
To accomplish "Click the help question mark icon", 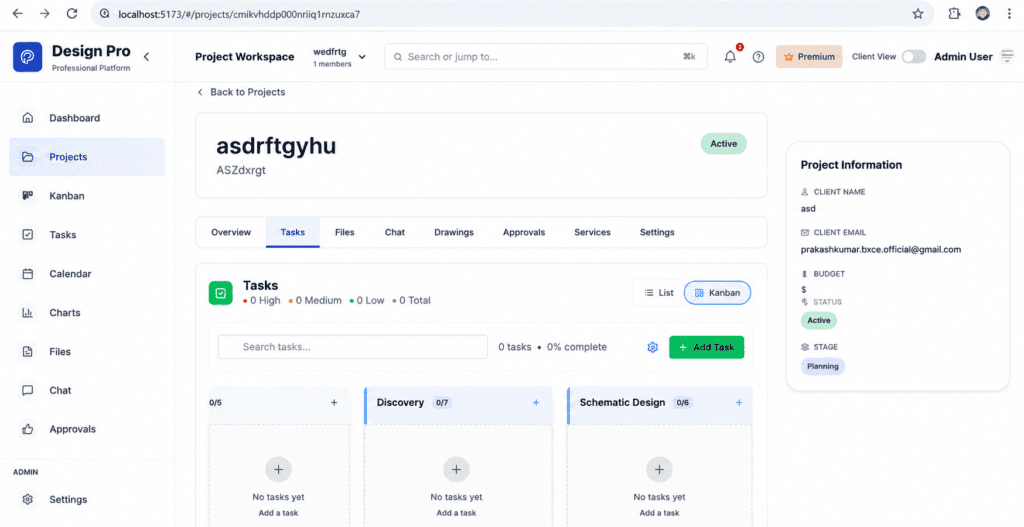I will [x=758, y=57].
